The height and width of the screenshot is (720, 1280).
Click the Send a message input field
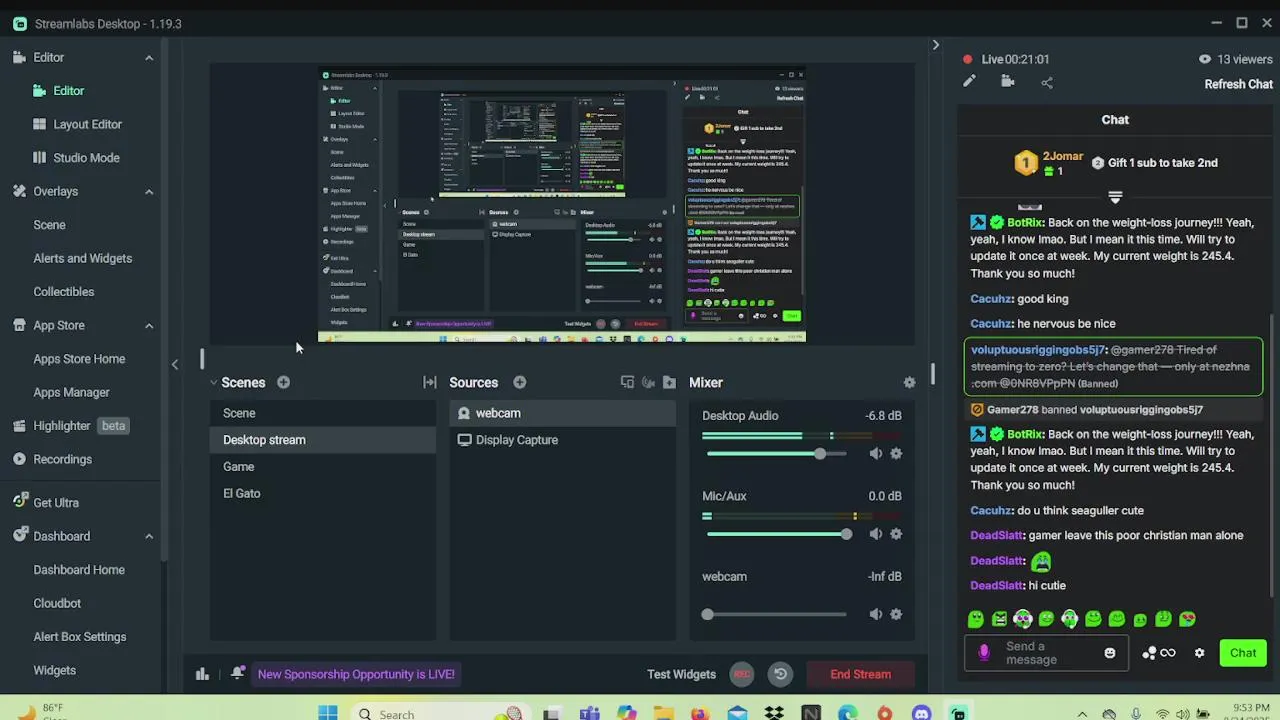(x=1048, y=653)
